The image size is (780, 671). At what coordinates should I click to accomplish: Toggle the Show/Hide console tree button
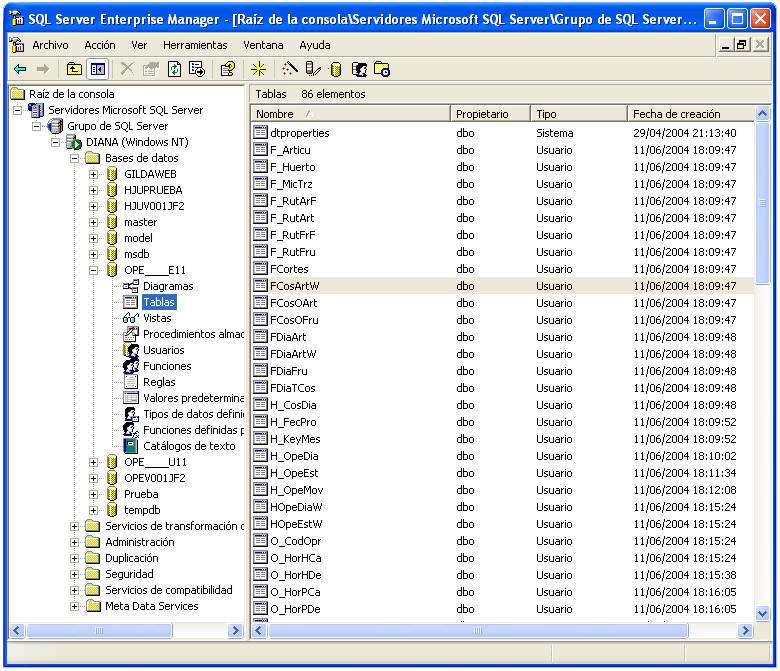coord(98,69)
